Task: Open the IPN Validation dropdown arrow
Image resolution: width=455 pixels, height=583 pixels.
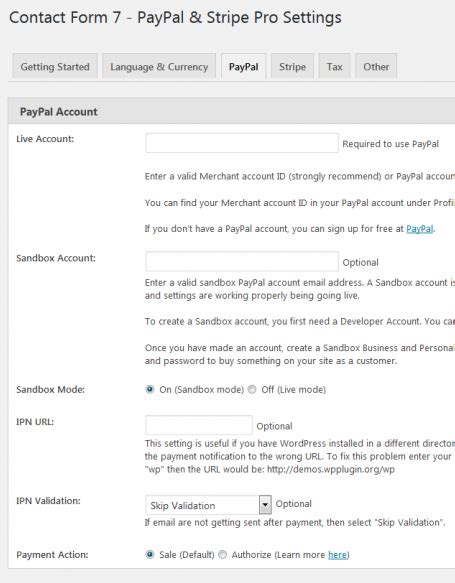Action: [x=265, y=505]
